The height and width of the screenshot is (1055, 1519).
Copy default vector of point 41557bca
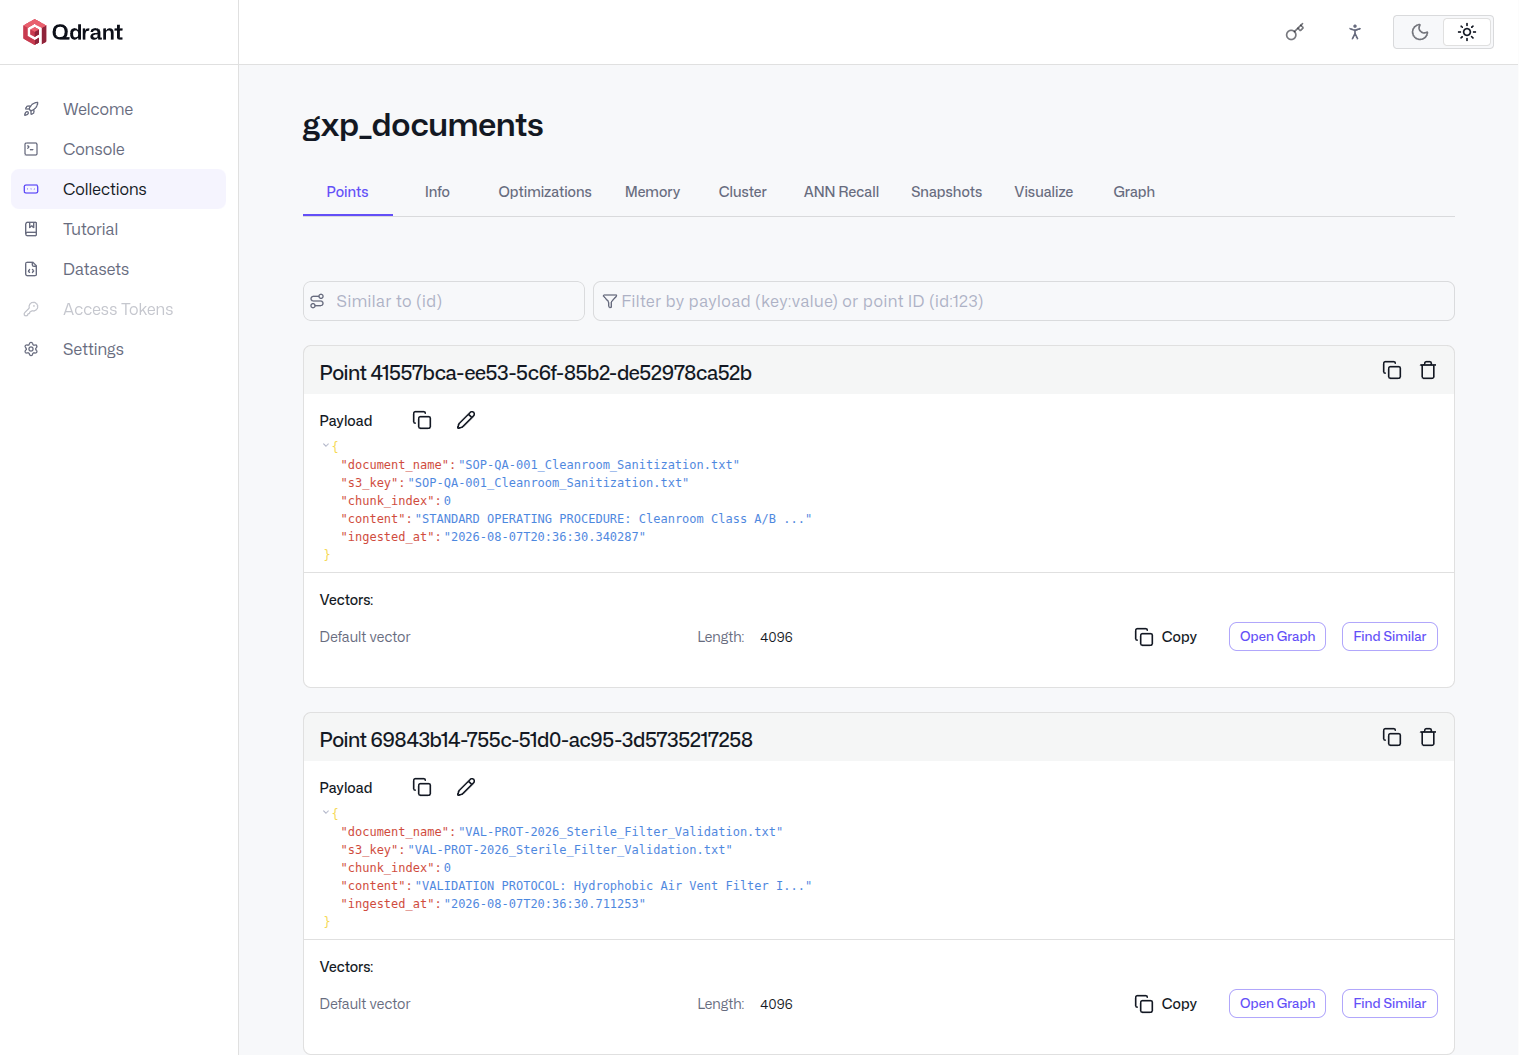1166,637
